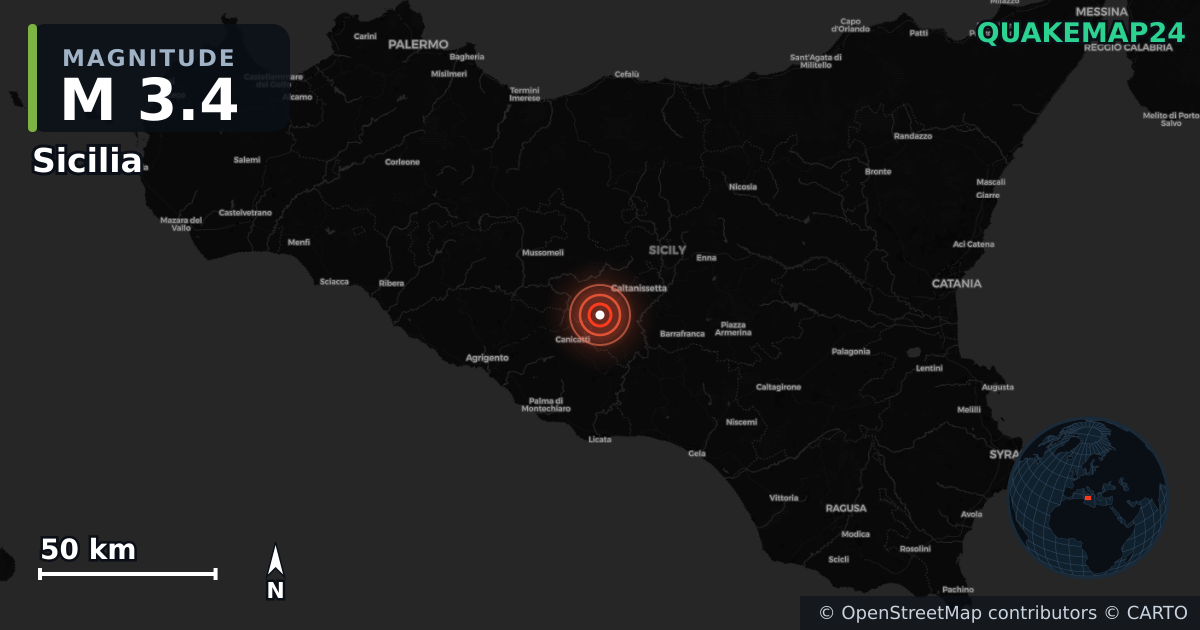Click the Castelvetrano town label
Screen dimensions: 1200x630
tap(245, 213)
